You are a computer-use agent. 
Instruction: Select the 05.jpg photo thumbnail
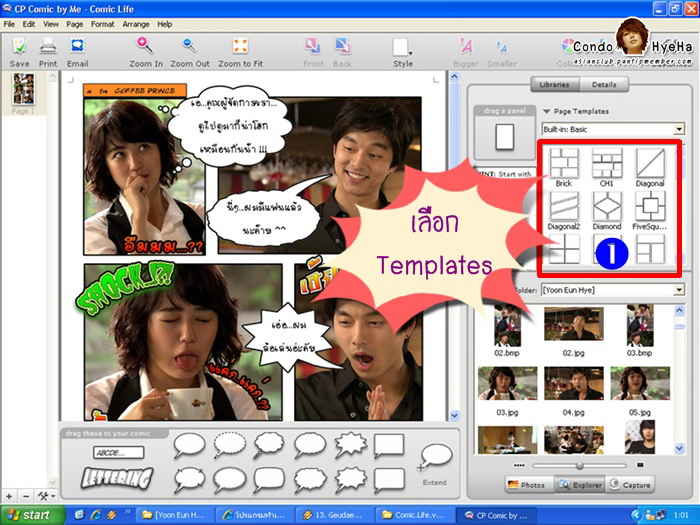640,383
